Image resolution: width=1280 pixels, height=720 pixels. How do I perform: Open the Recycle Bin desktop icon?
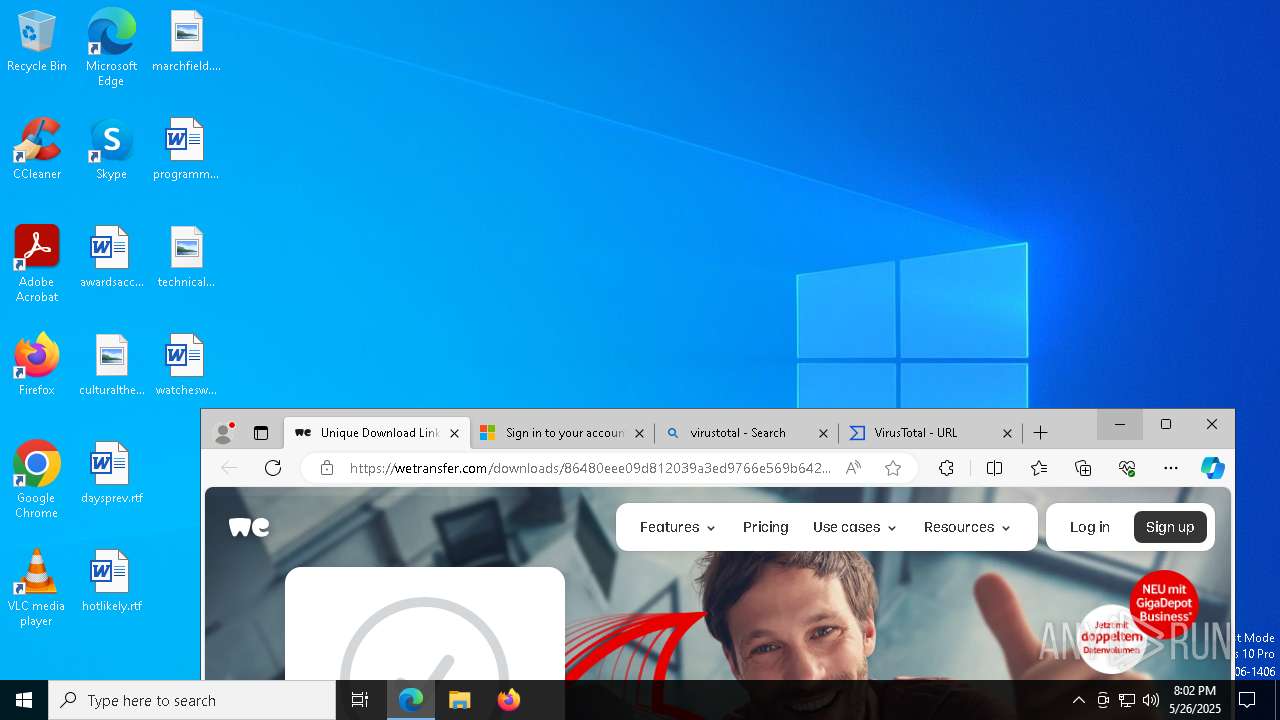coord(37,42)
